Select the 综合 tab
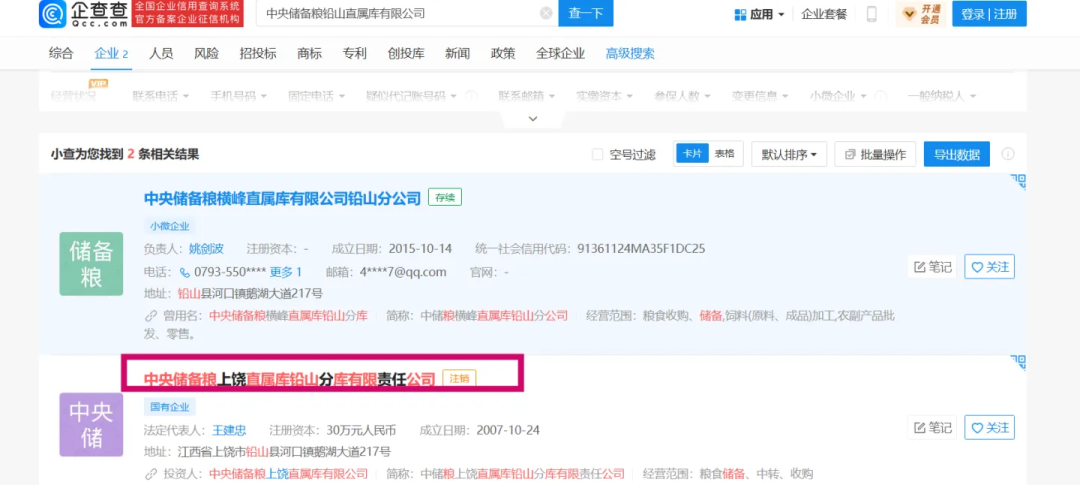 (x=61, y=53)
